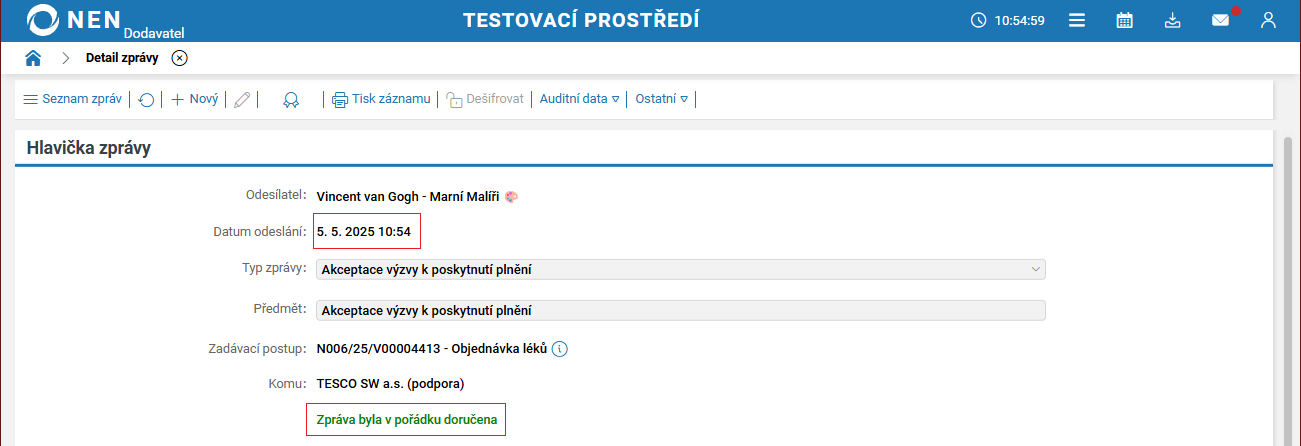The width and height of the screenshot is (1301, 446).
Task: Click the Tisk záznamu button
Action: click(381, 99)
